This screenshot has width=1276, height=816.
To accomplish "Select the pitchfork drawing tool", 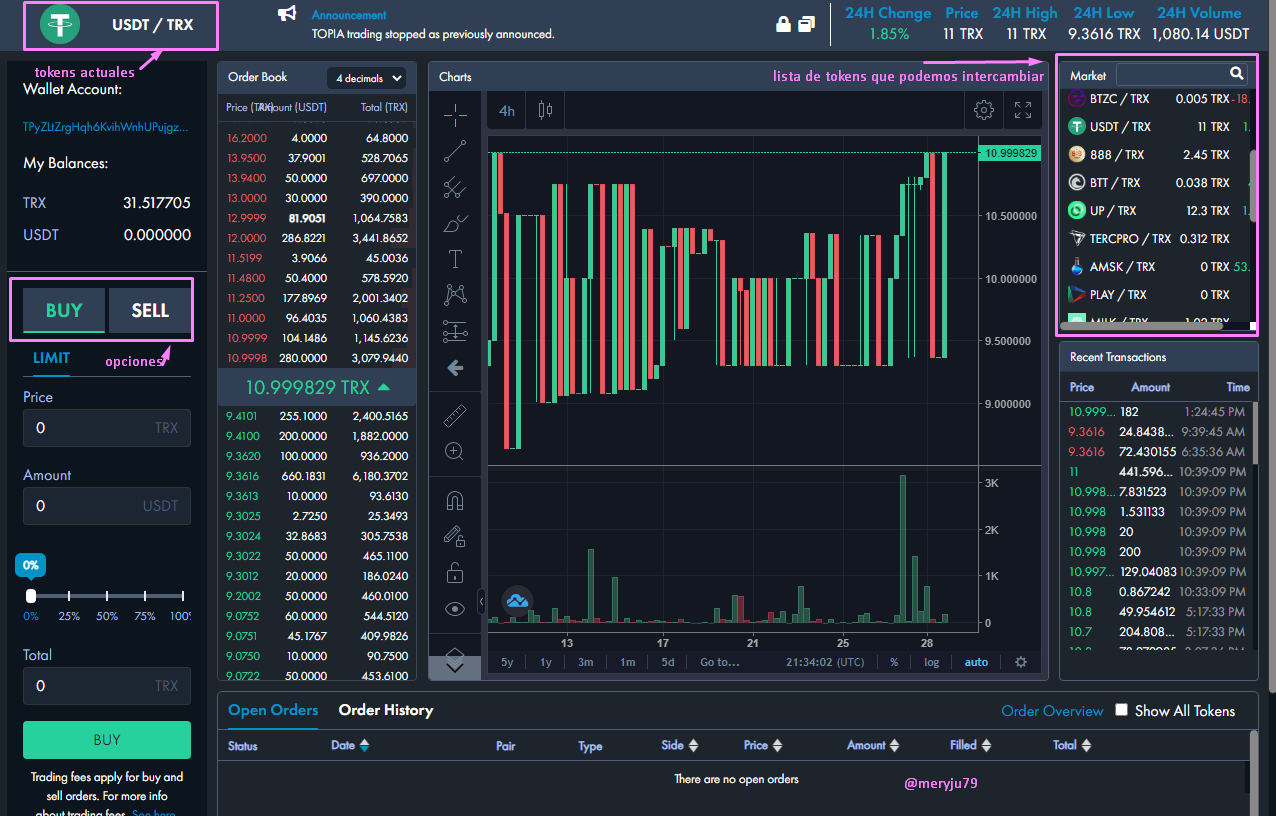I will tap(455, 186).
